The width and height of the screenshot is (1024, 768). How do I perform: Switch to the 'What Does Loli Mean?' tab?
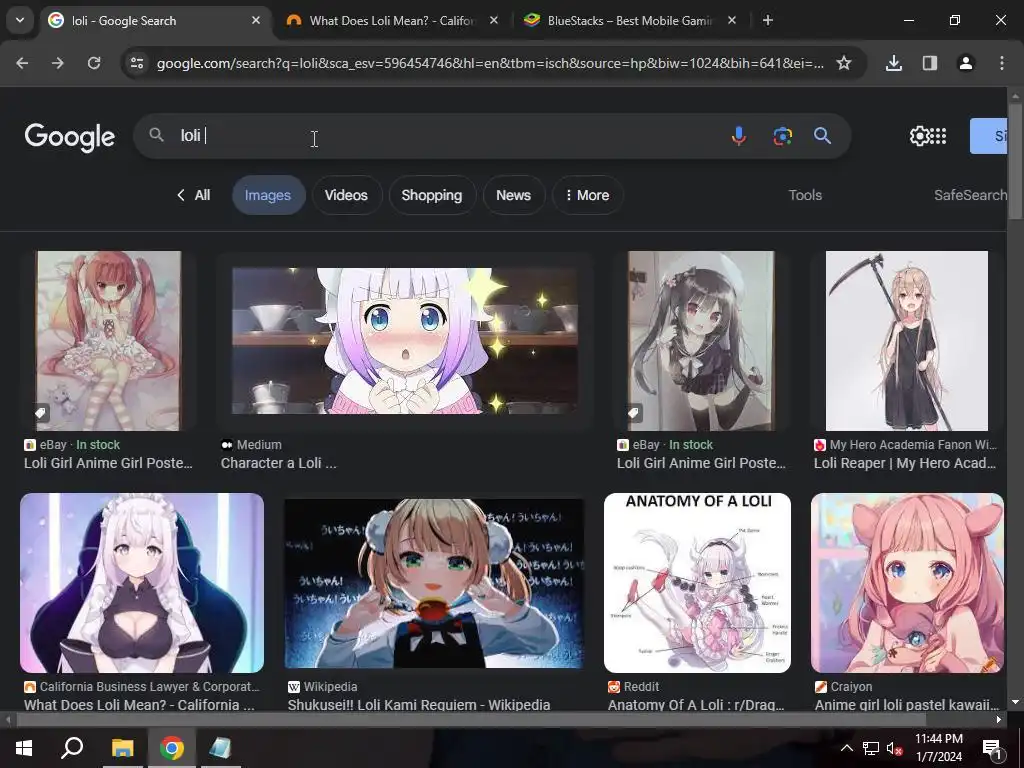392,20
